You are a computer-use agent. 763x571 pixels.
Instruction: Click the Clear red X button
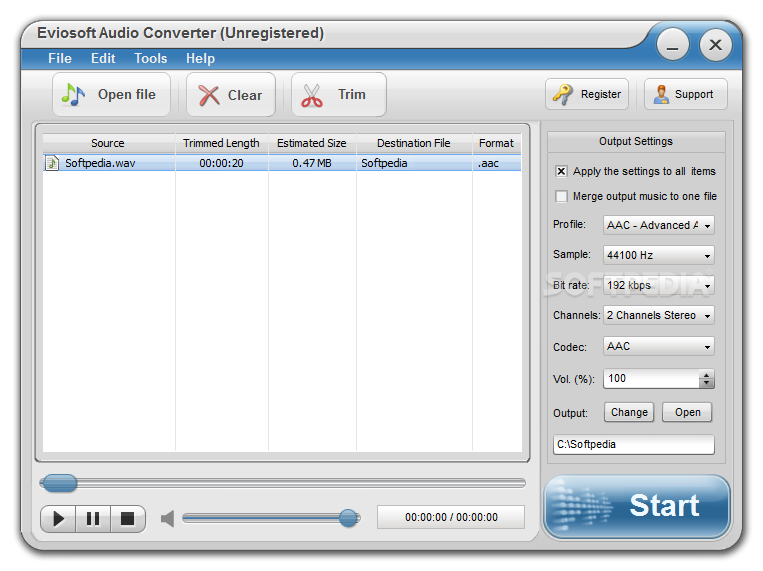click(231, 94)
